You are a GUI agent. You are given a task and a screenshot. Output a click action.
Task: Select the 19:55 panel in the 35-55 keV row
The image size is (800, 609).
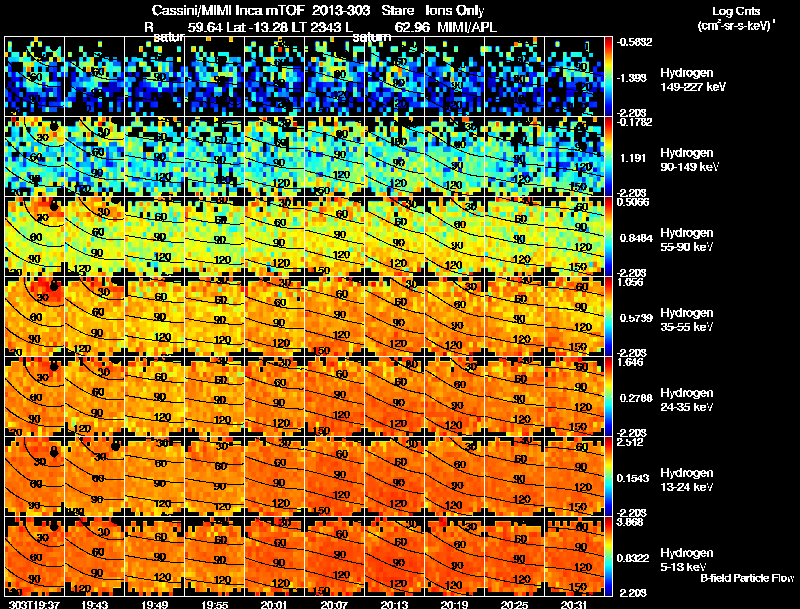[x=214, y=316]
